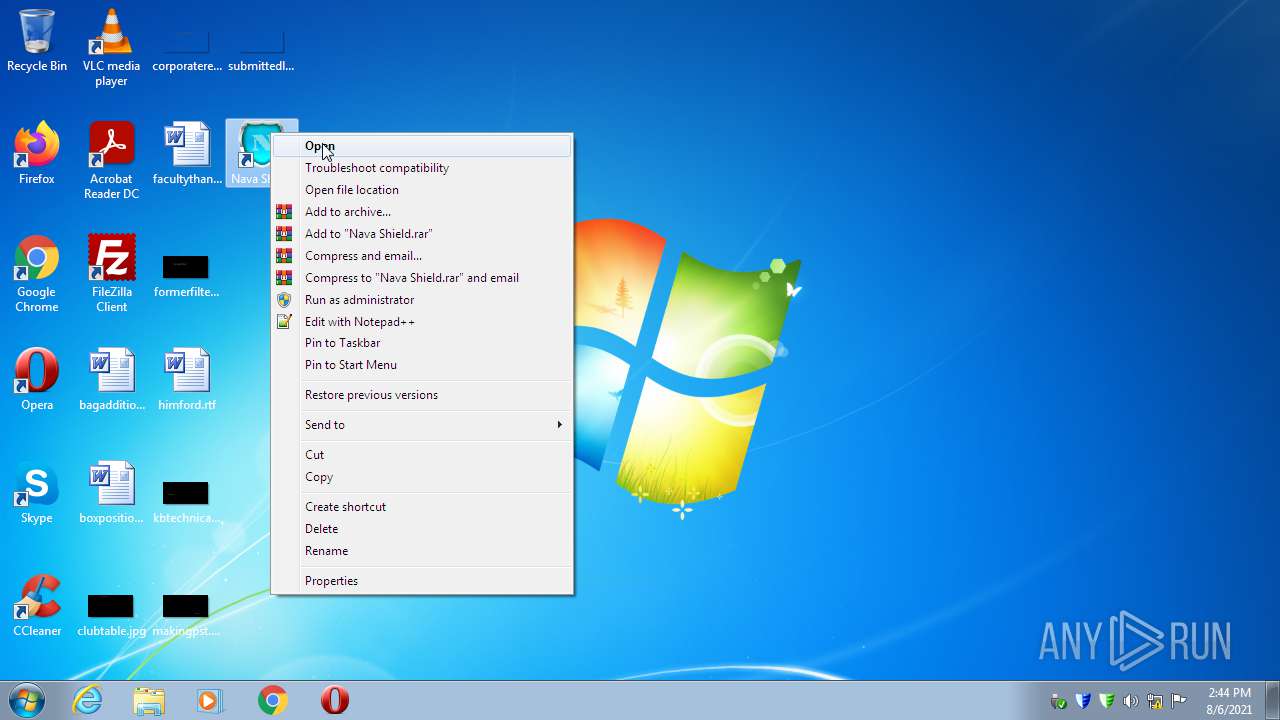Select the Acrobat Reader DC shortcut
Screen dimensions: 1280x720
[111, 160]
